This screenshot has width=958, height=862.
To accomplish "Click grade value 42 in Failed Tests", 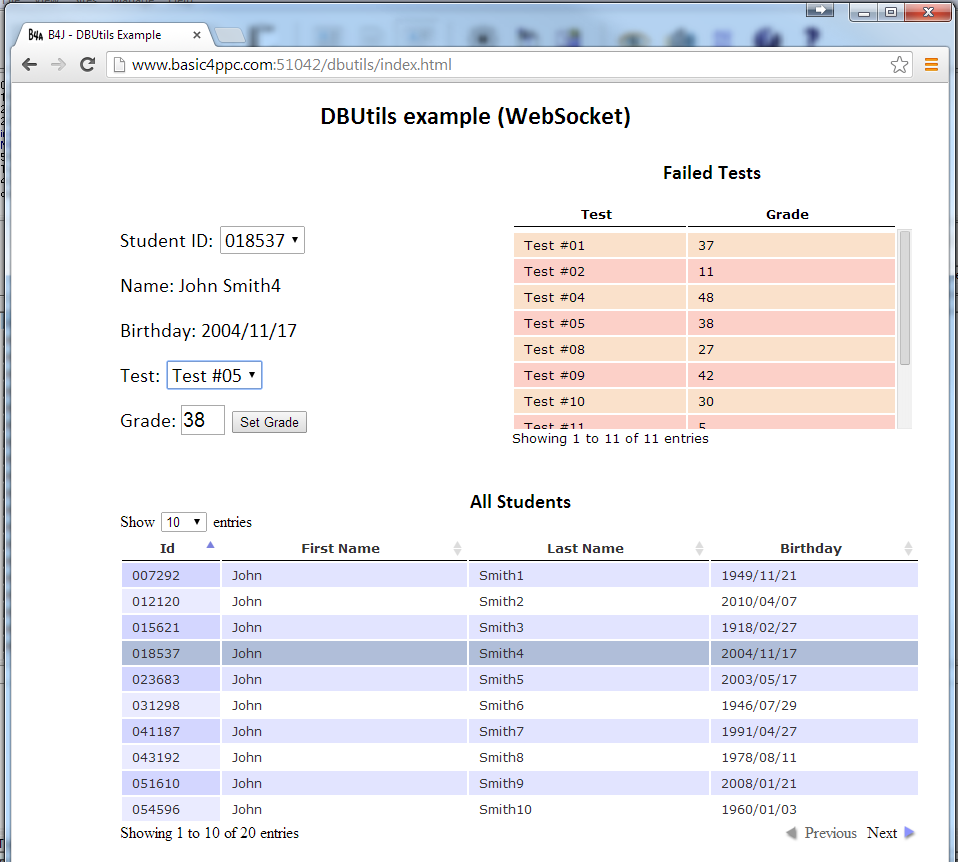I will [791, 375].
